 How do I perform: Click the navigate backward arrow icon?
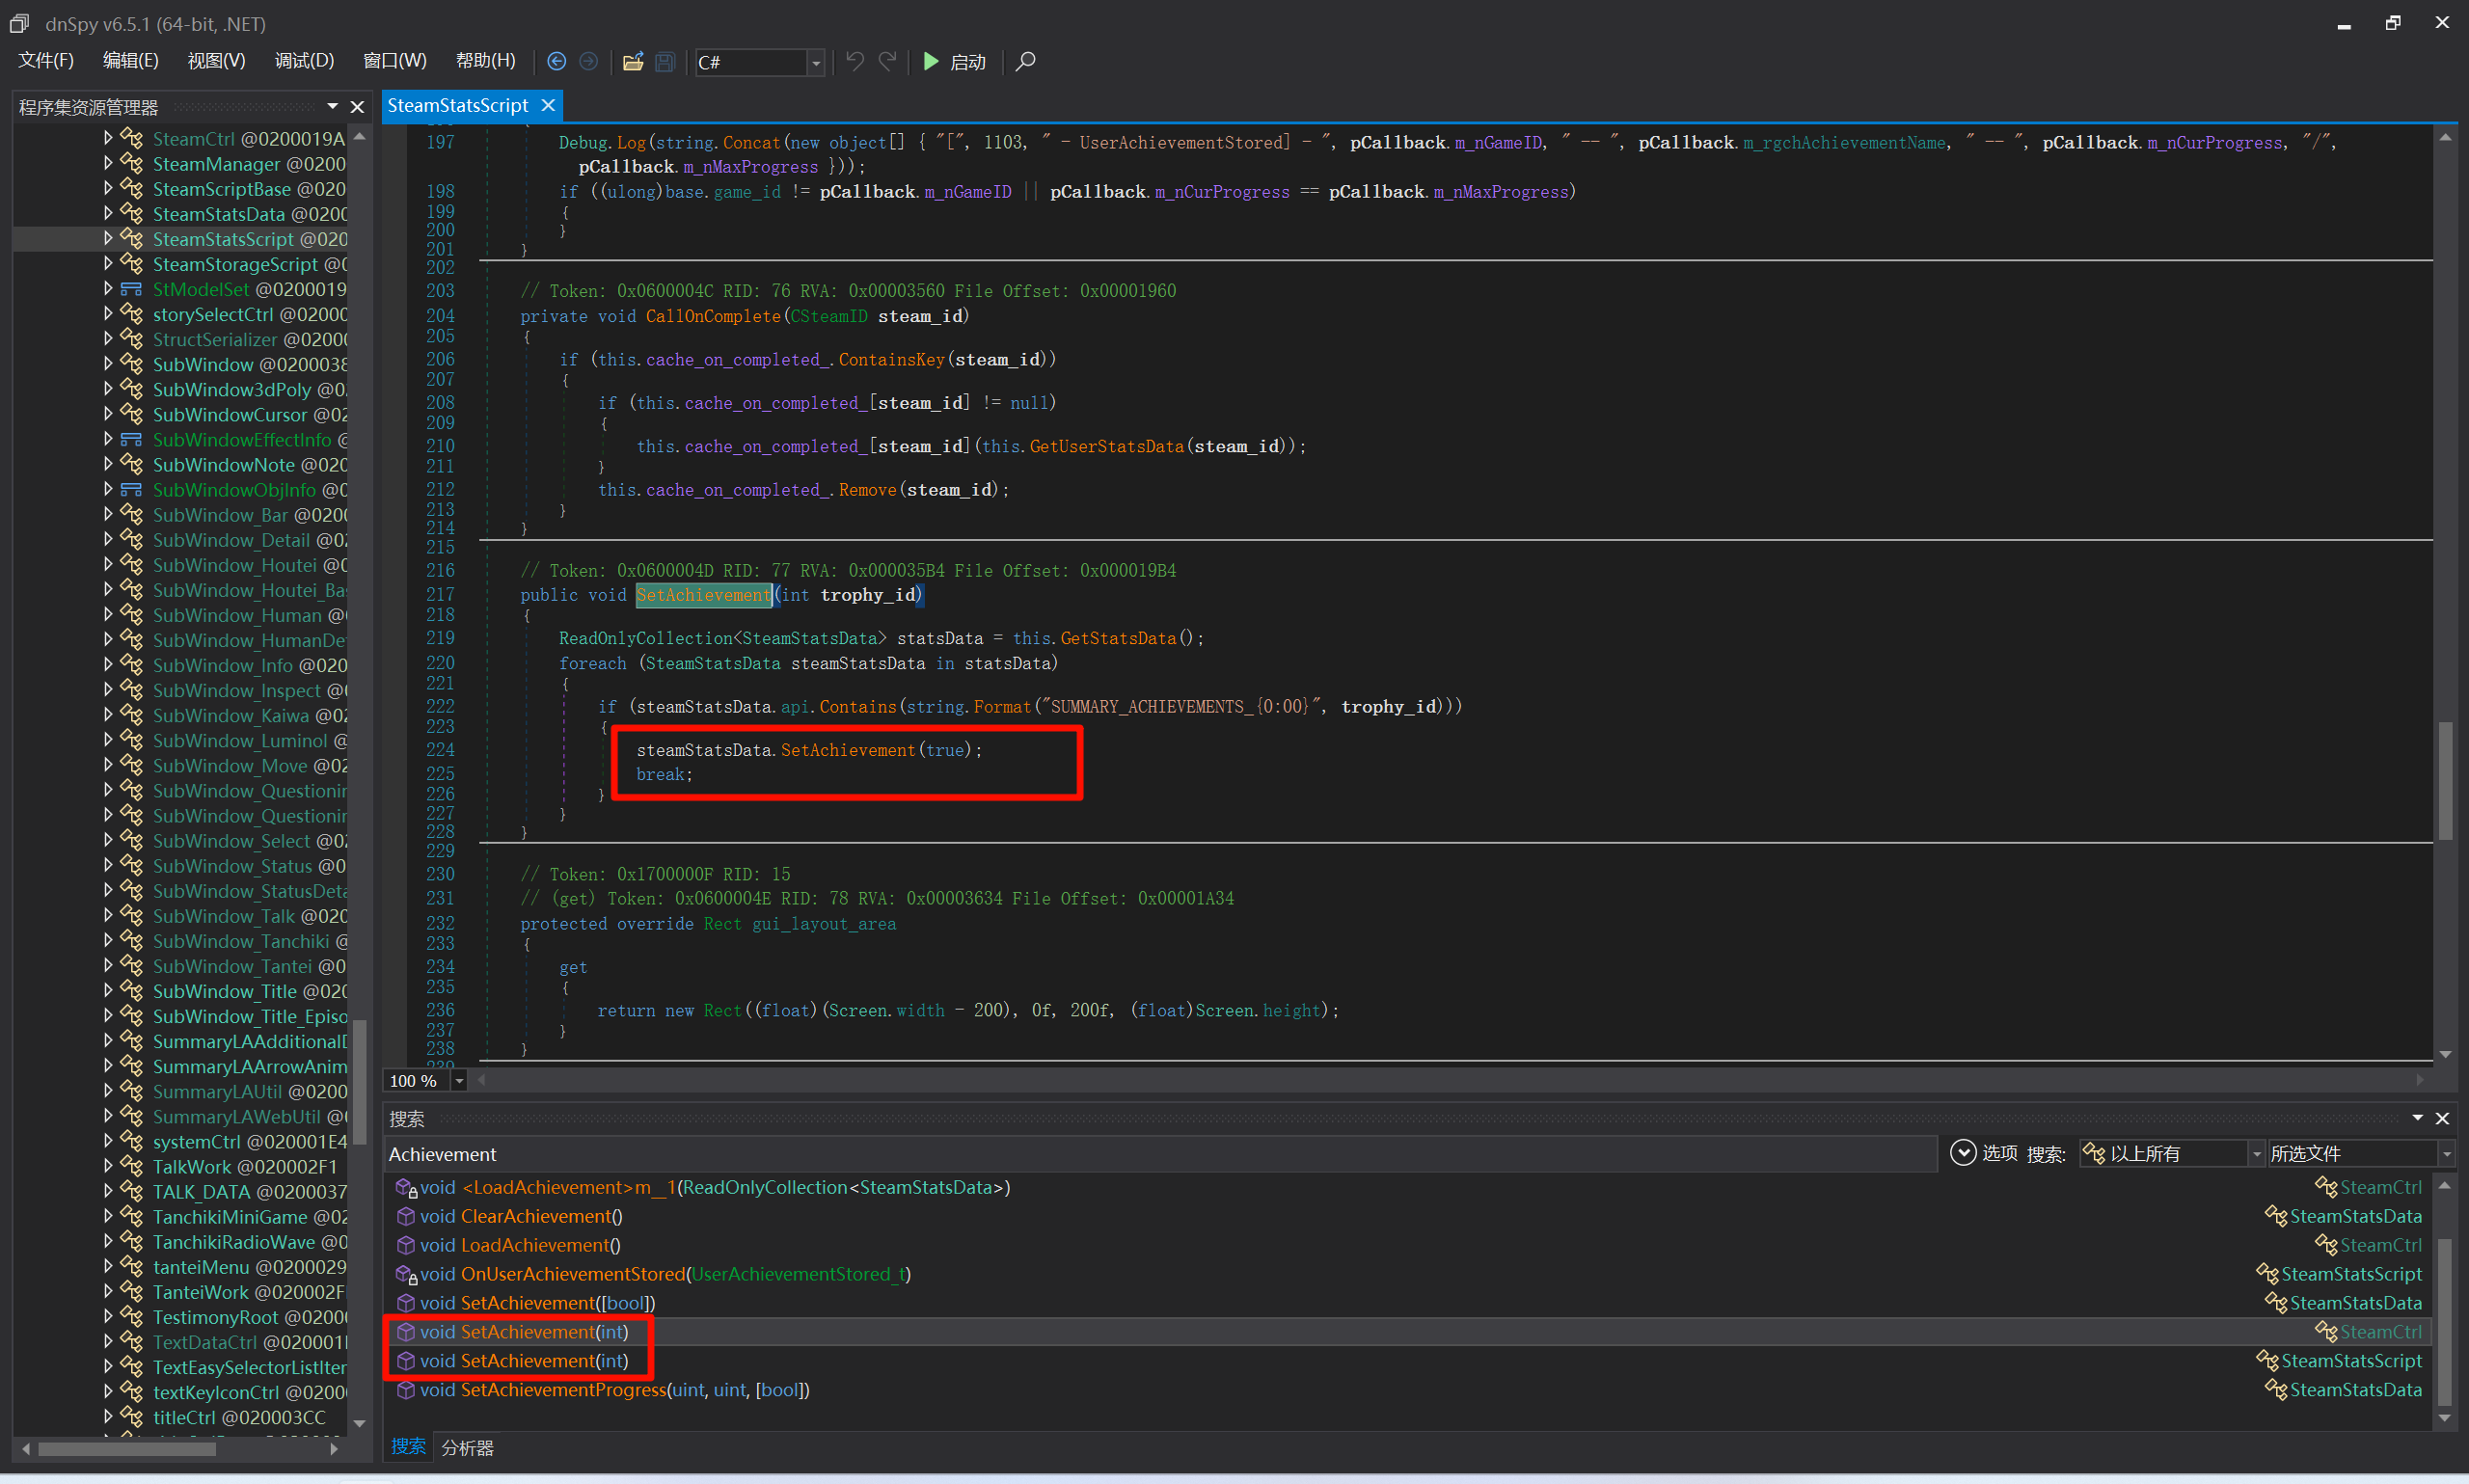(x=557, y=62)
